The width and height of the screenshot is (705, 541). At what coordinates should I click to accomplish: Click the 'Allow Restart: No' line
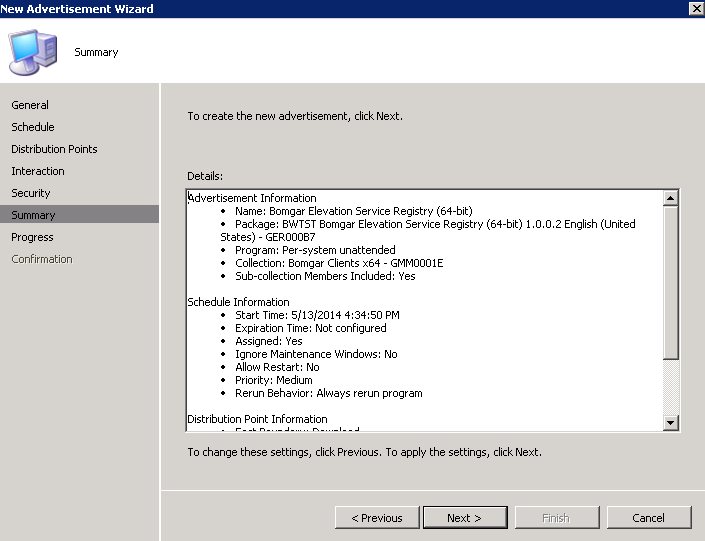(277, 367)
